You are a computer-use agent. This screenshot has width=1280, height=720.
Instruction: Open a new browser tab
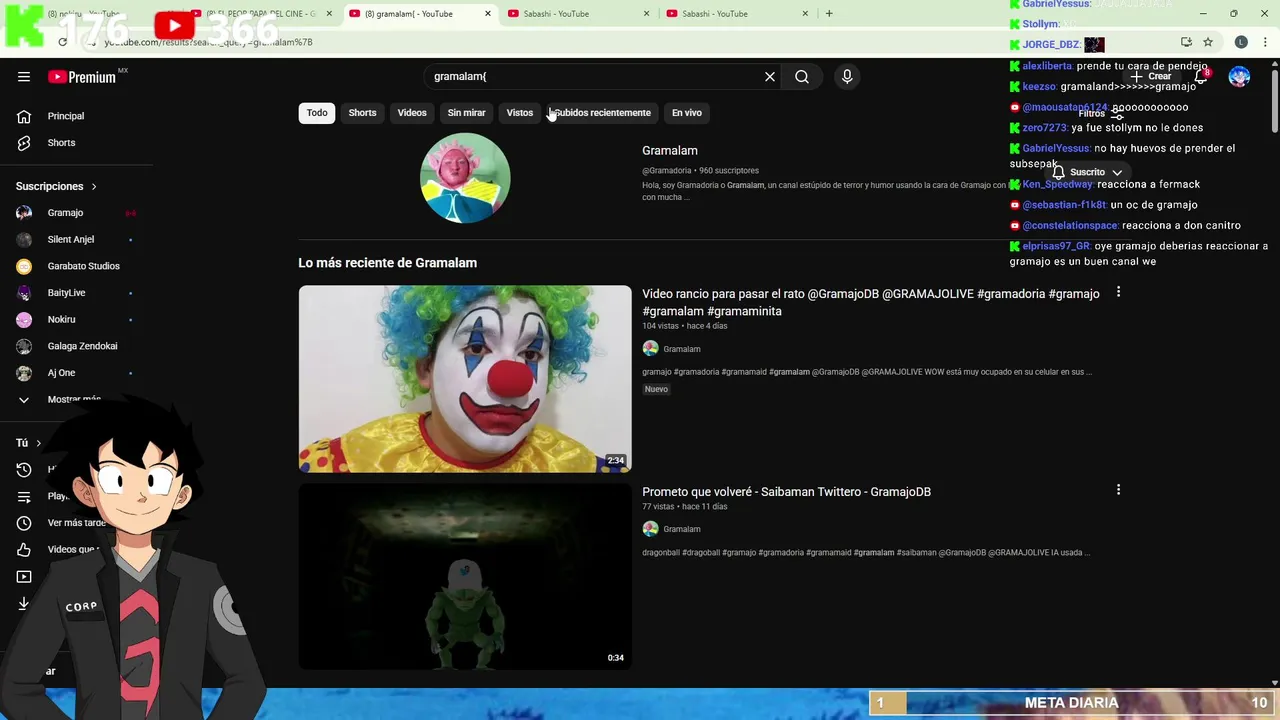[828, 13]
